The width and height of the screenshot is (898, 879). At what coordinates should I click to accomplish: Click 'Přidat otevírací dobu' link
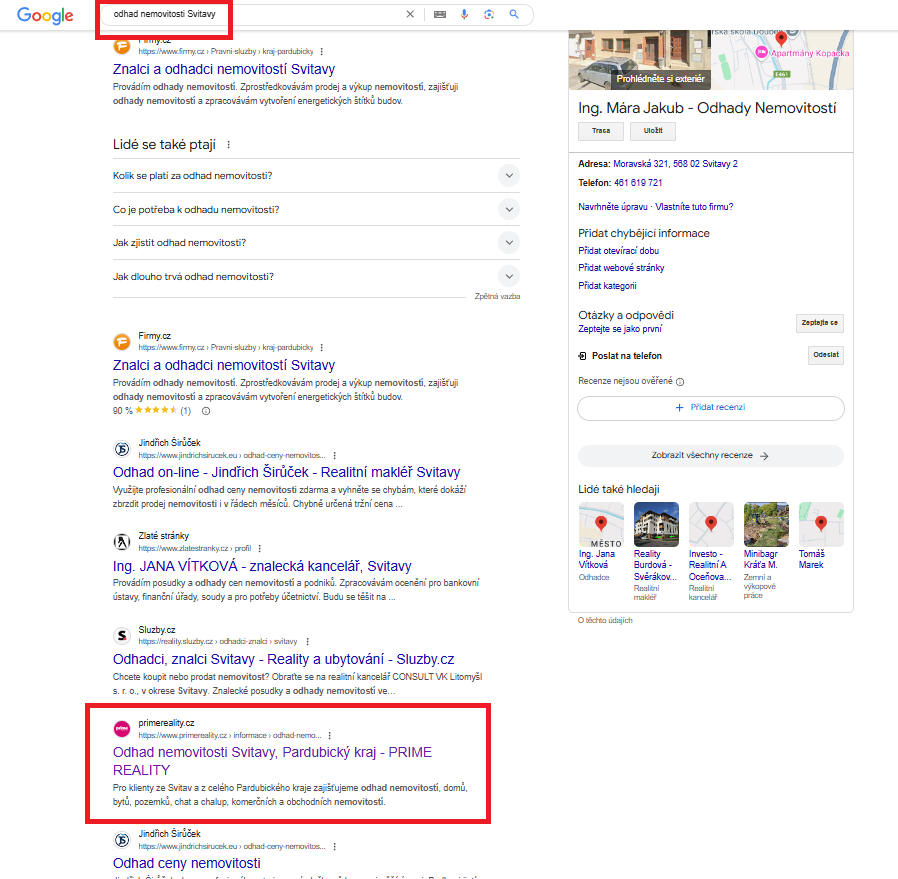tap(619, 251)
